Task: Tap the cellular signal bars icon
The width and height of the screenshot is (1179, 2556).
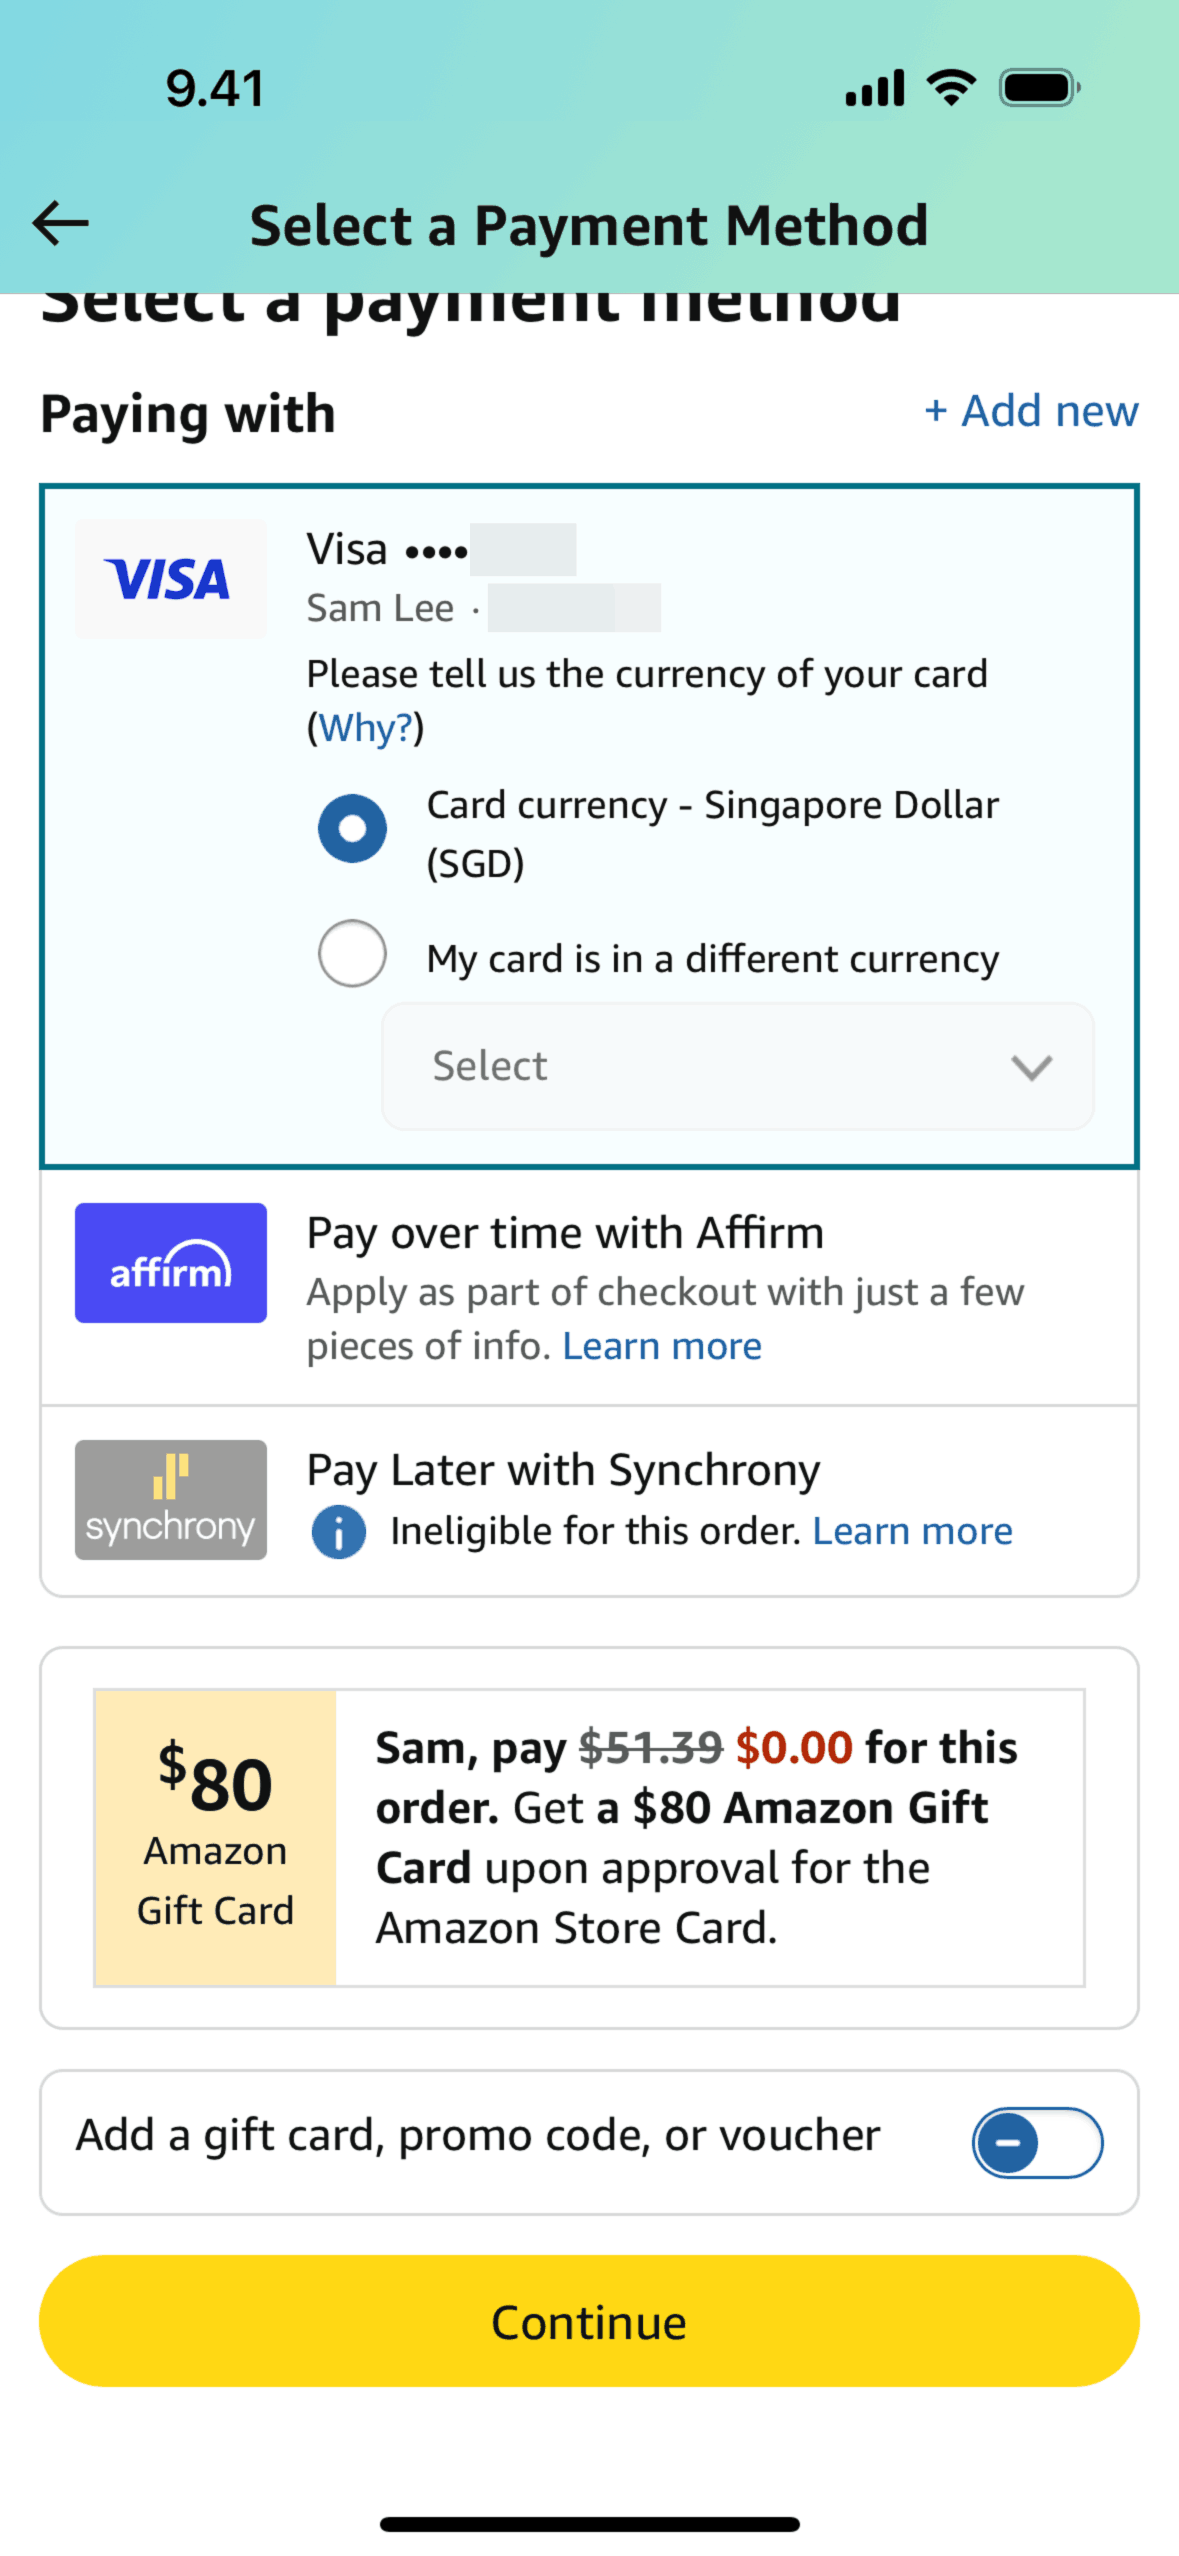Action: (x=874, y=88)
